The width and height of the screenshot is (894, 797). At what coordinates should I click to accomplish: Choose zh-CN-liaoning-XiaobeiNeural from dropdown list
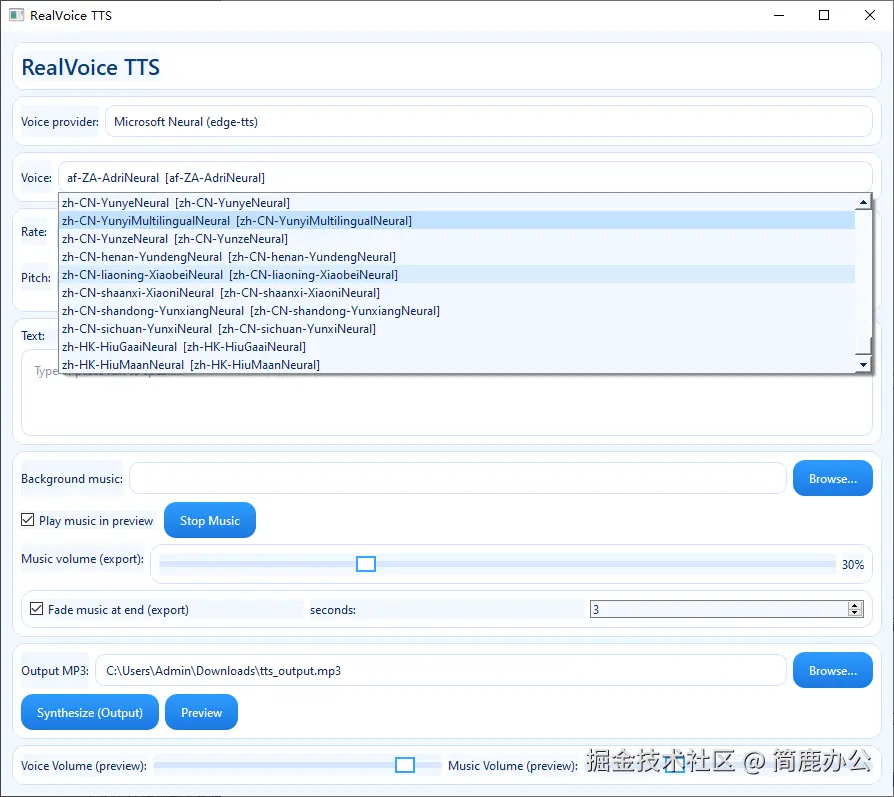[x=457, y=274]
